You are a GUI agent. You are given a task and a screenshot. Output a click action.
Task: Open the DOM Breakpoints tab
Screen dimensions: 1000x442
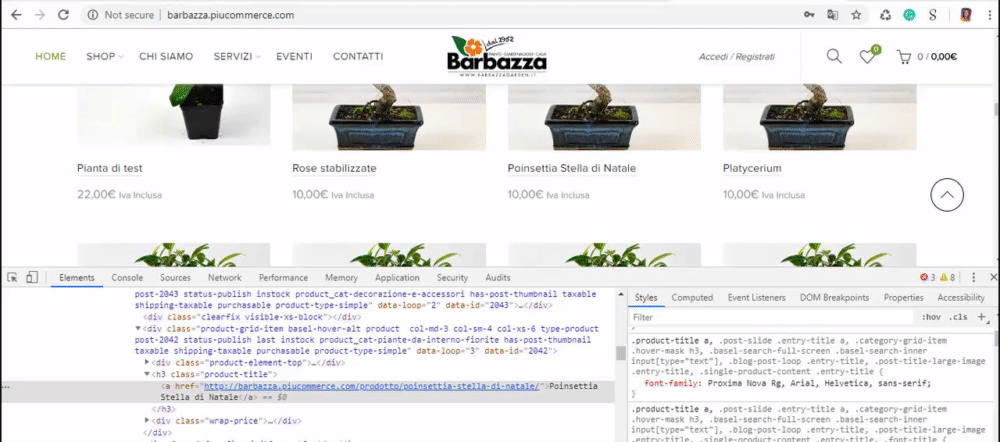(834, 297)
